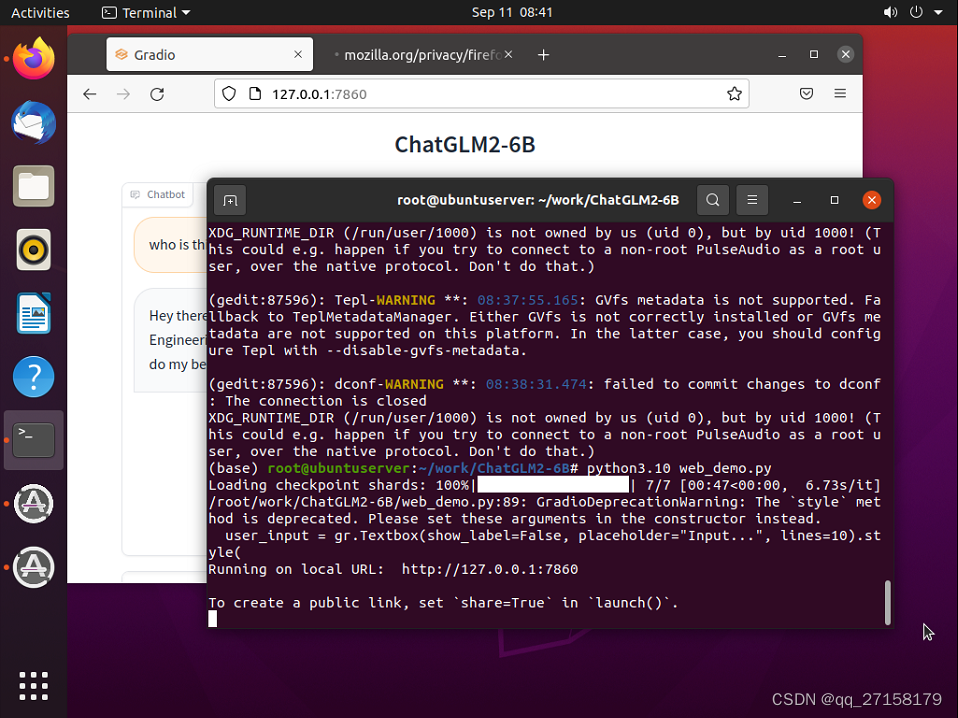The width and height of the screenshot is (958, 718).
Task: Open Firefox from the dock
Action: click(34, 59)
